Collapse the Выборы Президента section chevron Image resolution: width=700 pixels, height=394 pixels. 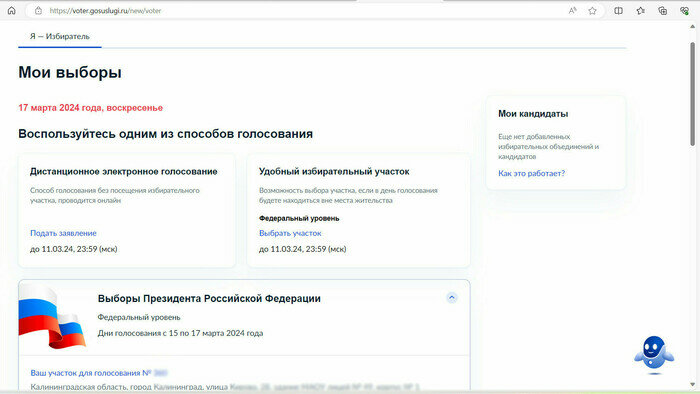pyautogui.click(x=452, y=298)
